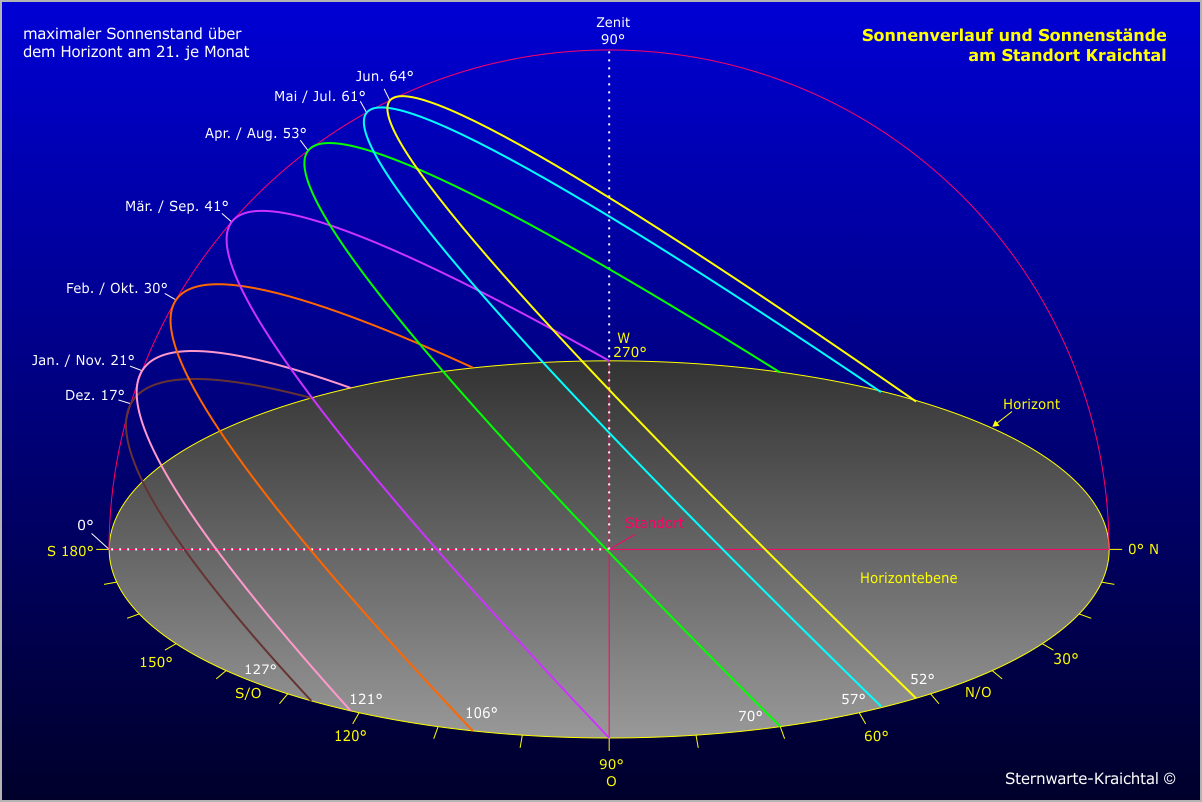This screenshot has width=1202, height=802.
Task: Click the white '127°' sunrise azimuth
Action: point(260,670)
